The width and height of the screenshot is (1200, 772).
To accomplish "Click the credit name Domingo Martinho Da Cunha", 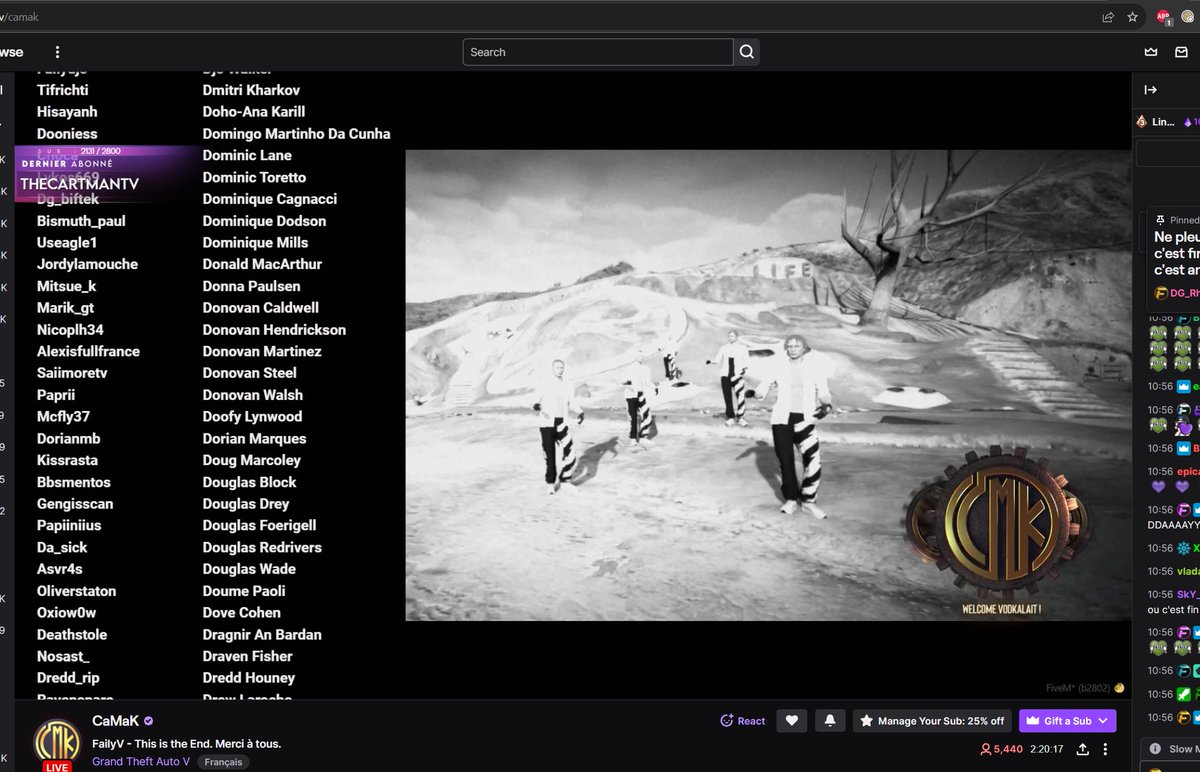I will 296,133.
